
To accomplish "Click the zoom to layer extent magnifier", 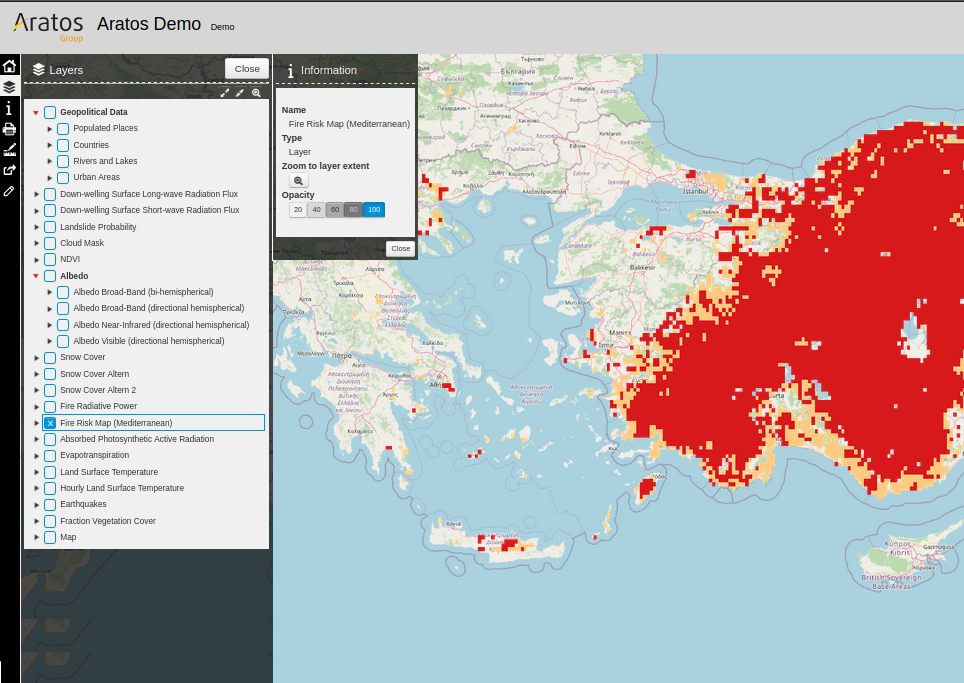I will point(299,180).
